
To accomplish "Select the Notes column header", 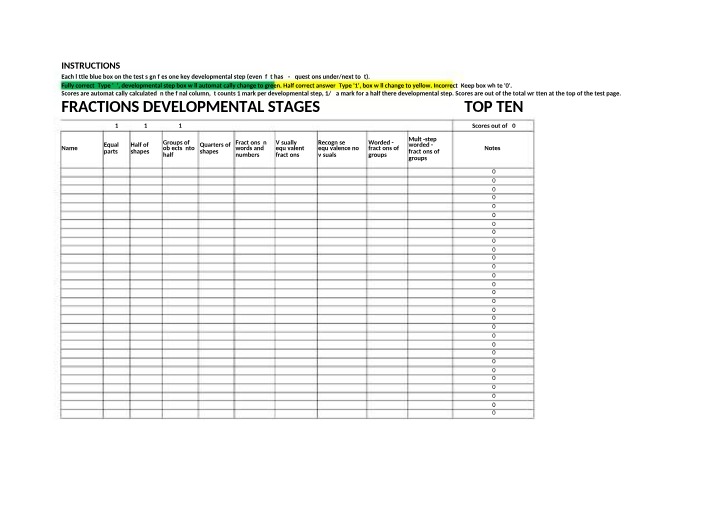I will click(492, 148).
